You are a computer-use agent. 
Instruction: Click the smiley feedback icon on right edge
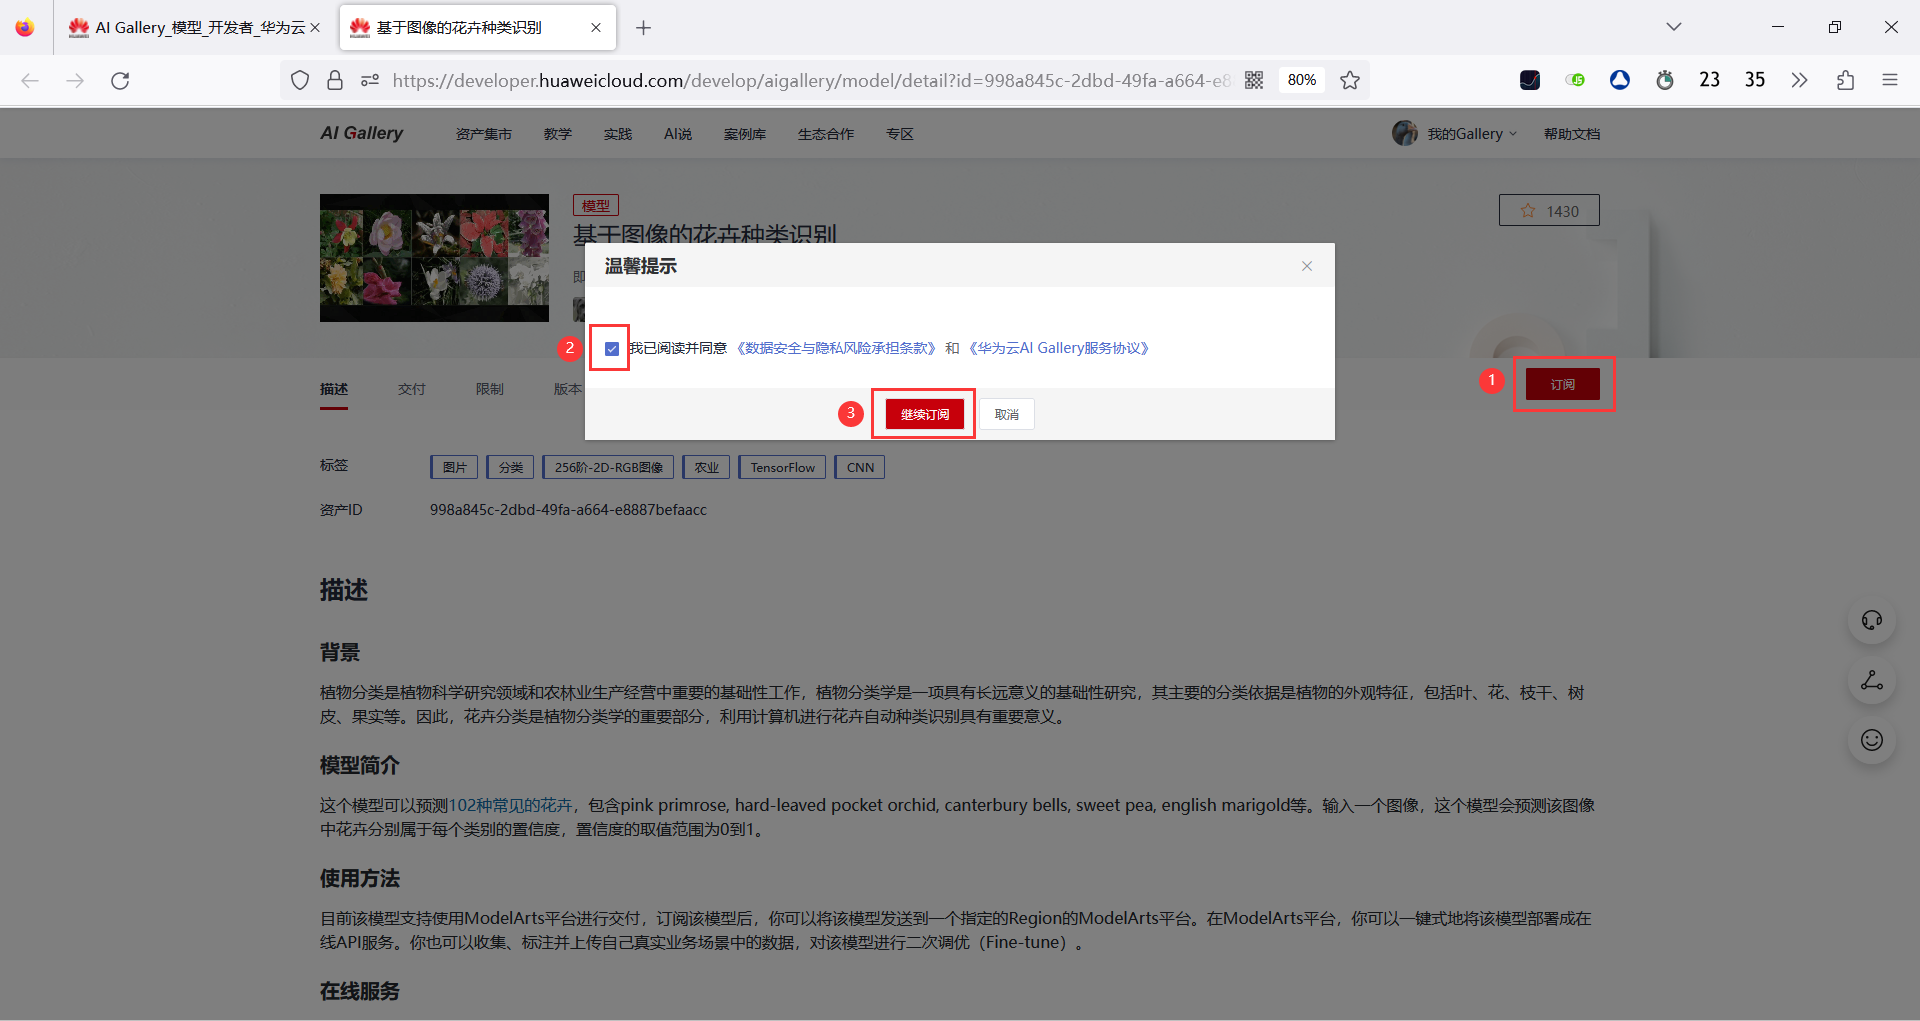[1871, 740]
